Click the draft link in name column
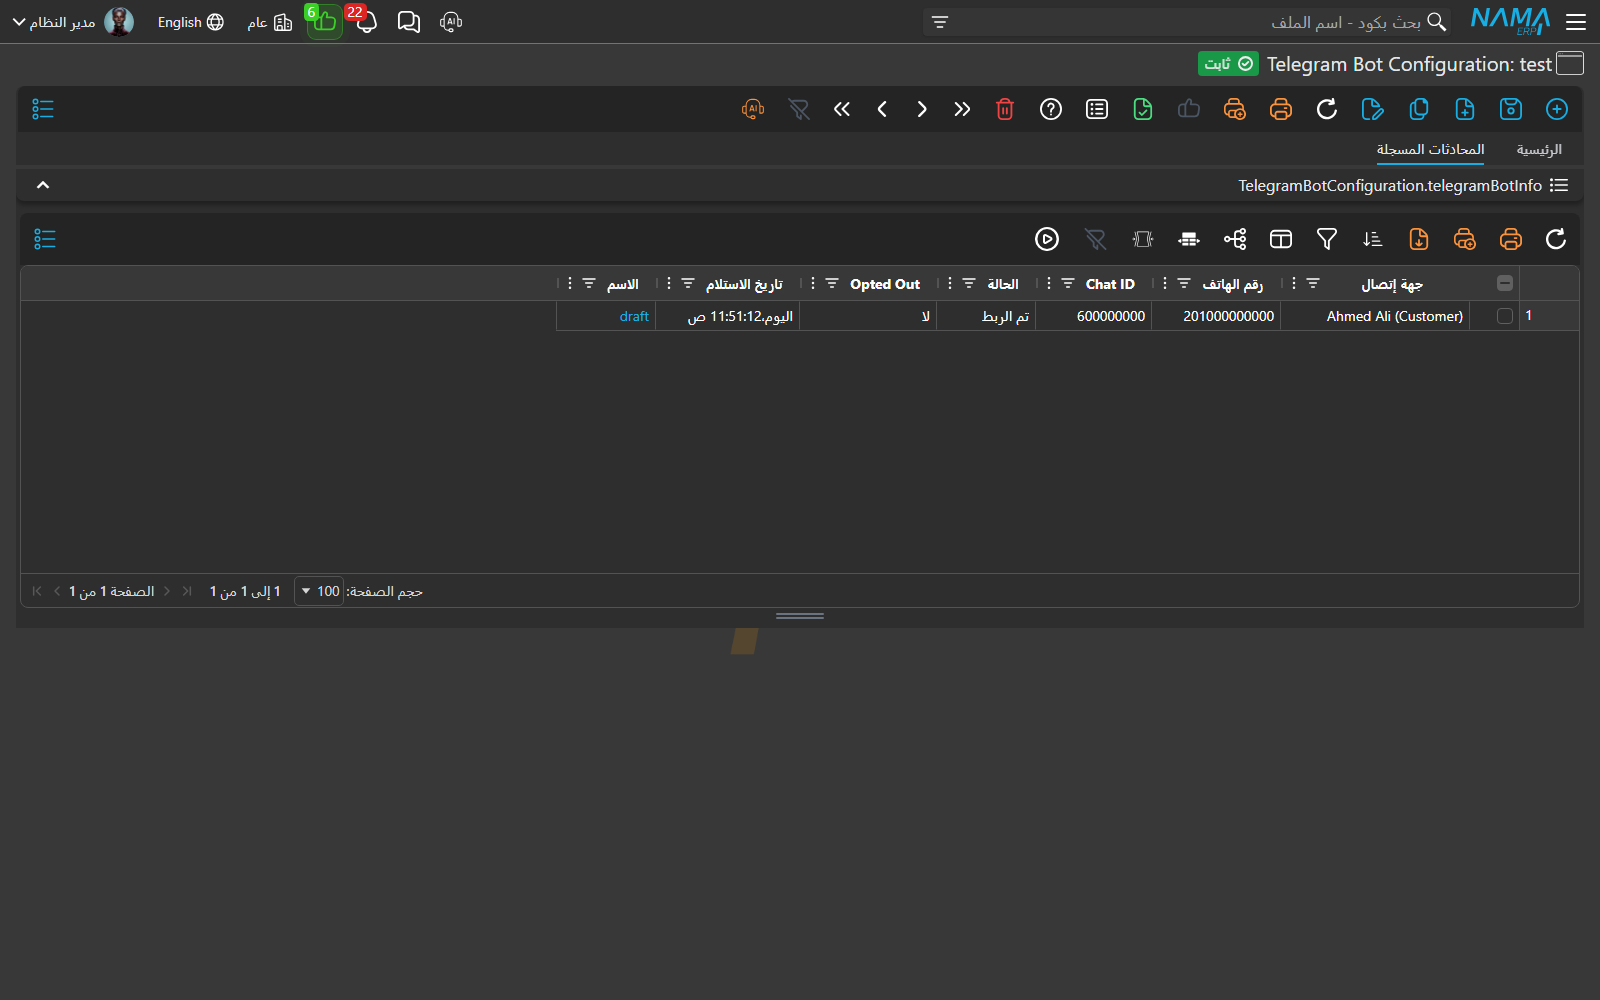Viewport: 1600px width, 1000px height. [634, 316]
